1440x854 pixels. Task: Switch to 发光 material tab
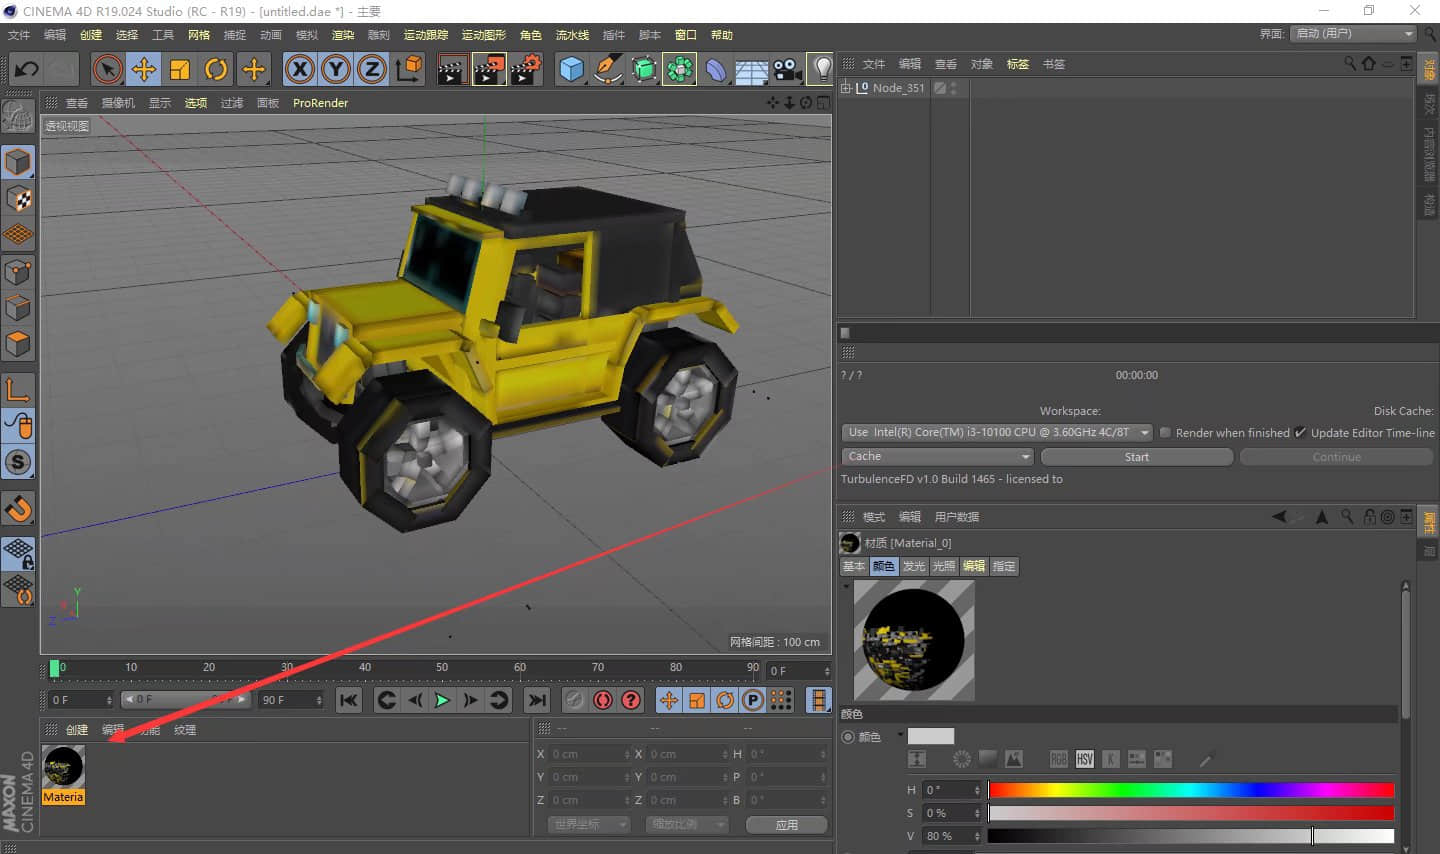point(914,566)
